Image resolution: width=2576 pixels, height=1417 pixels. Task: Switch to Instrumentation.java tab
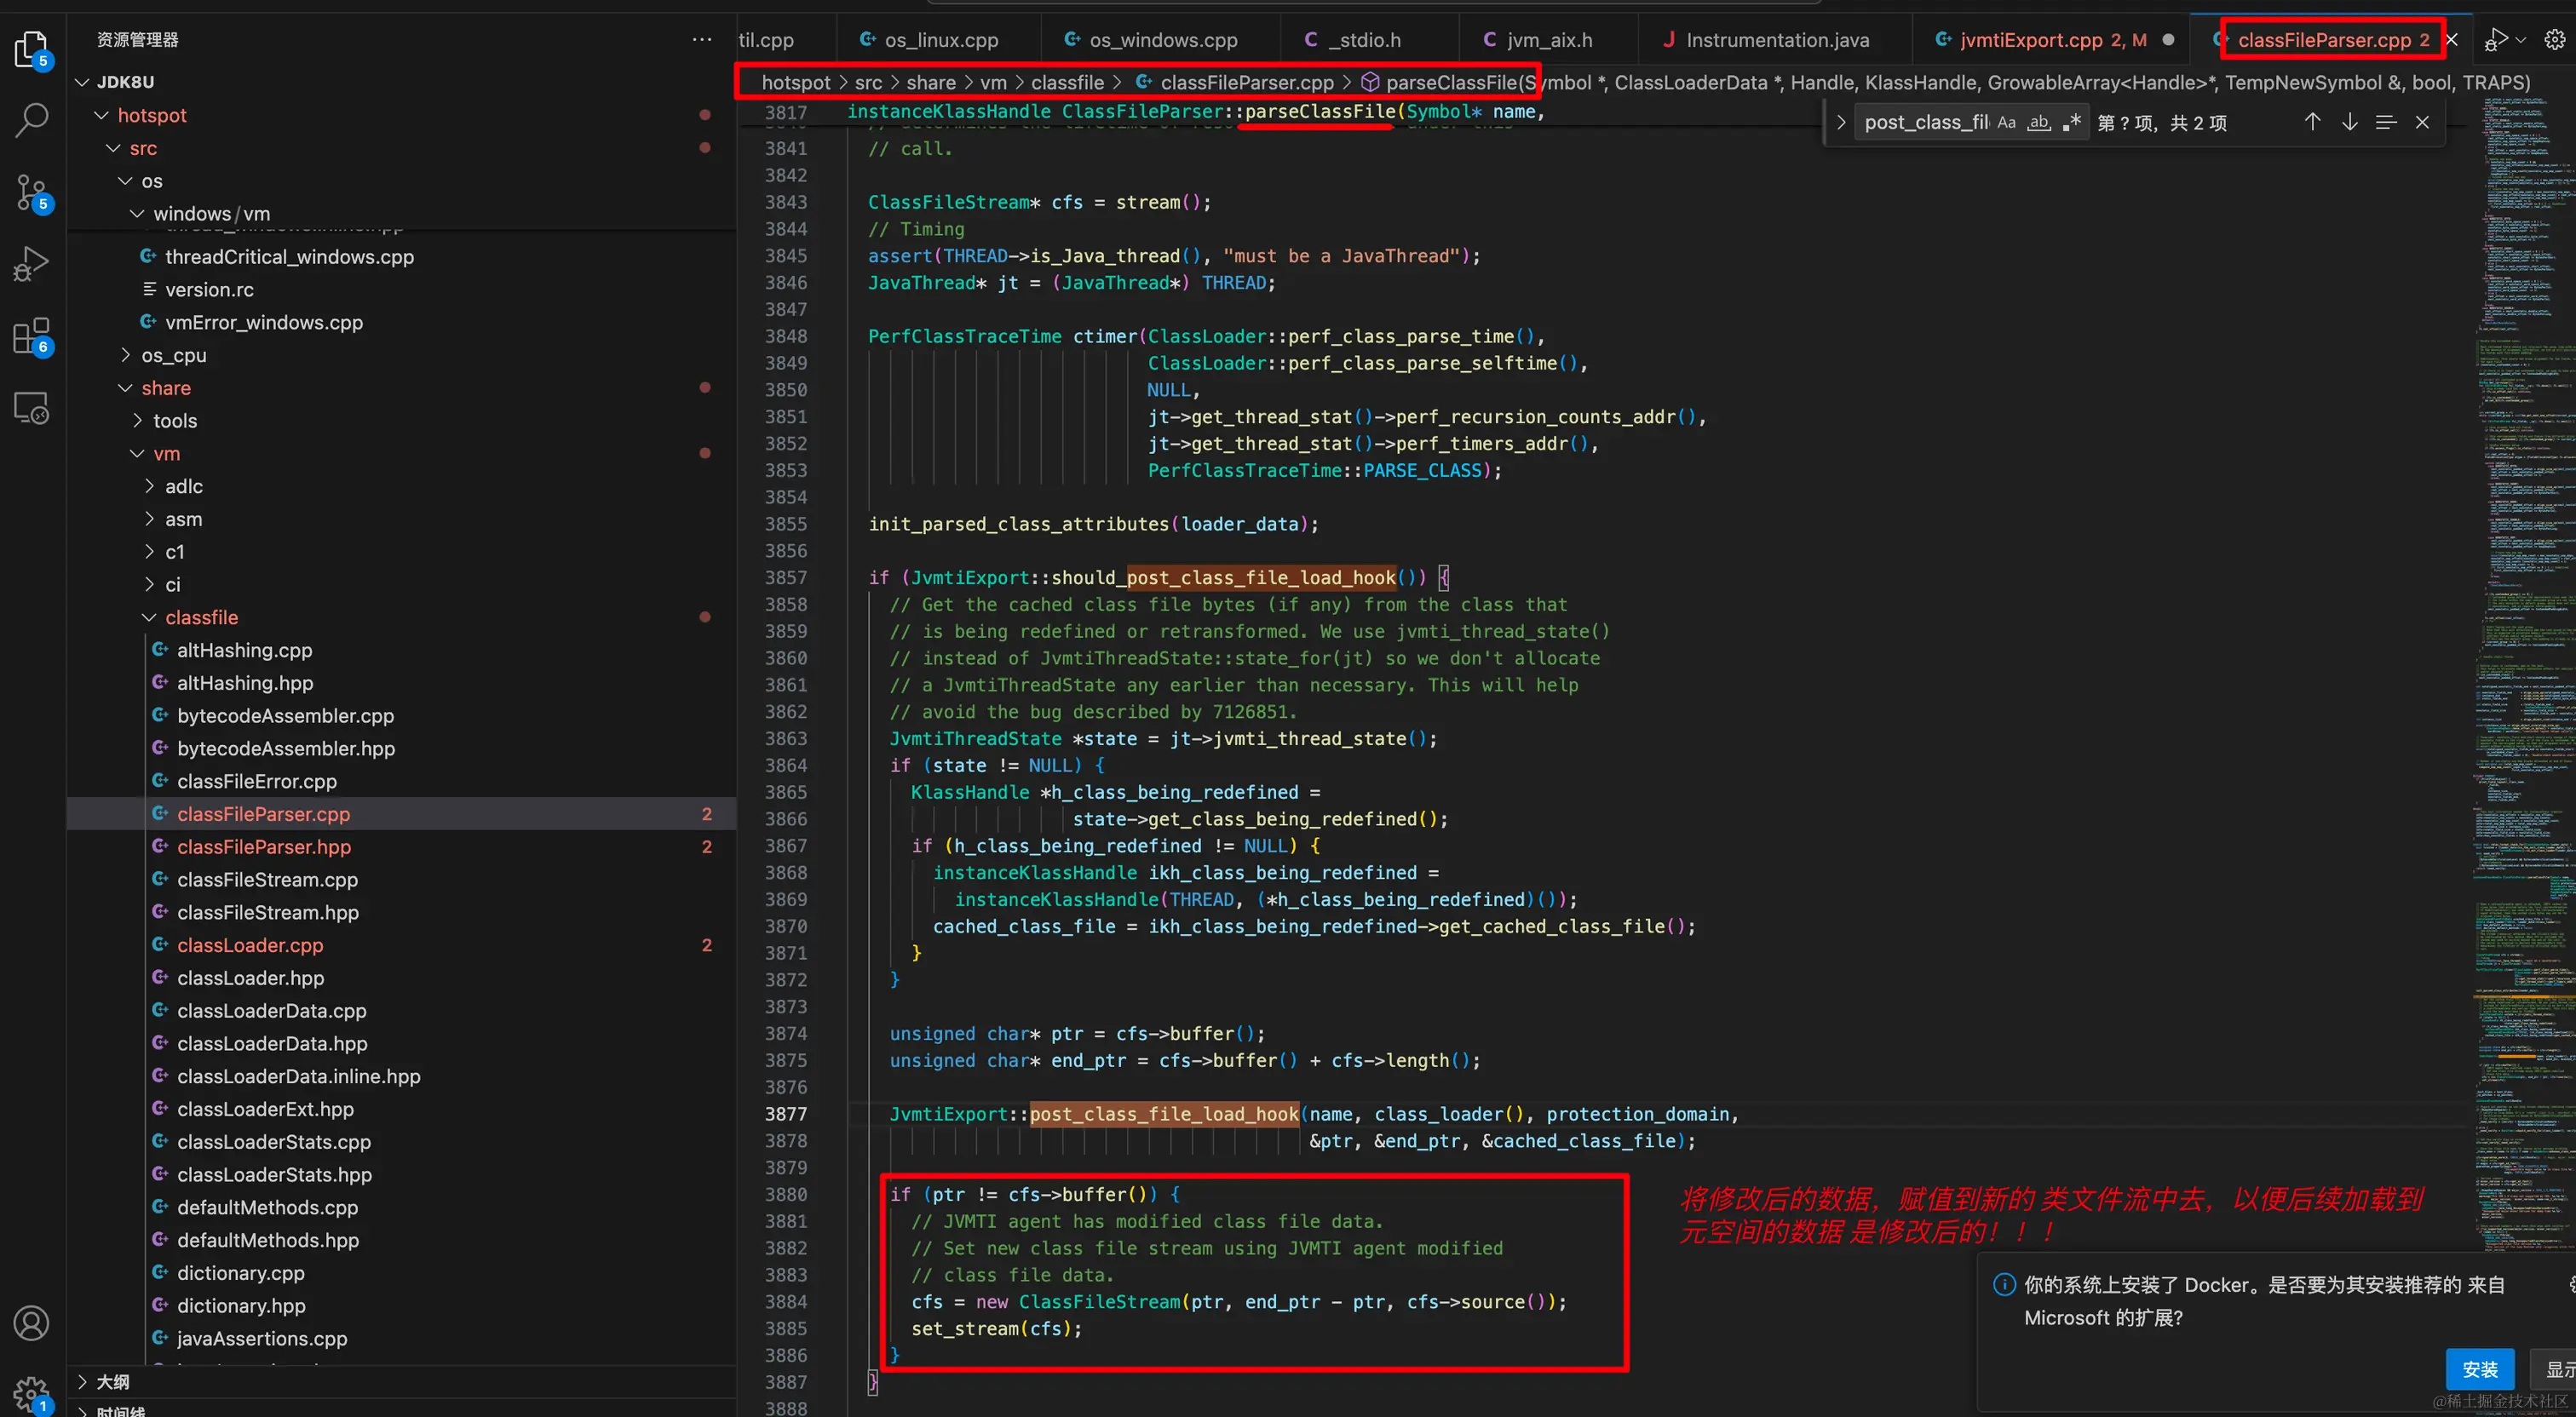1776,40
